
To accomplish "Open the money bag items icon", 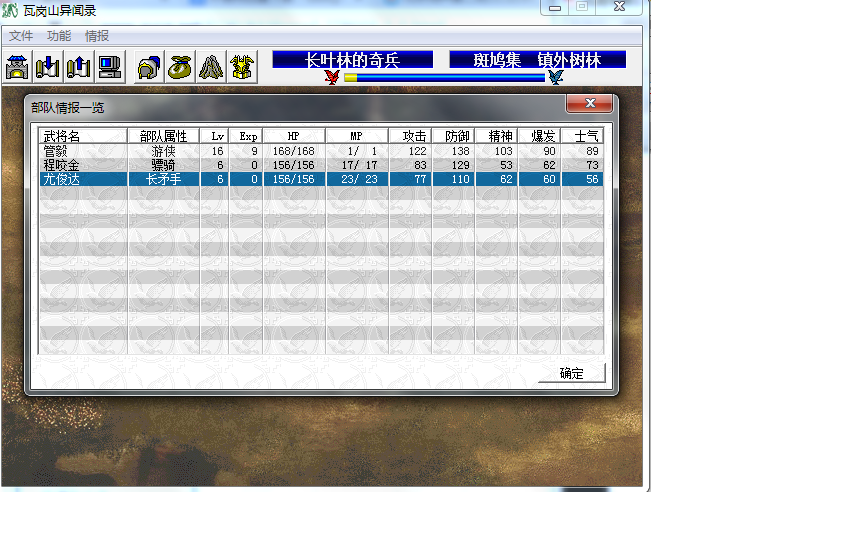I will (180, 68).
